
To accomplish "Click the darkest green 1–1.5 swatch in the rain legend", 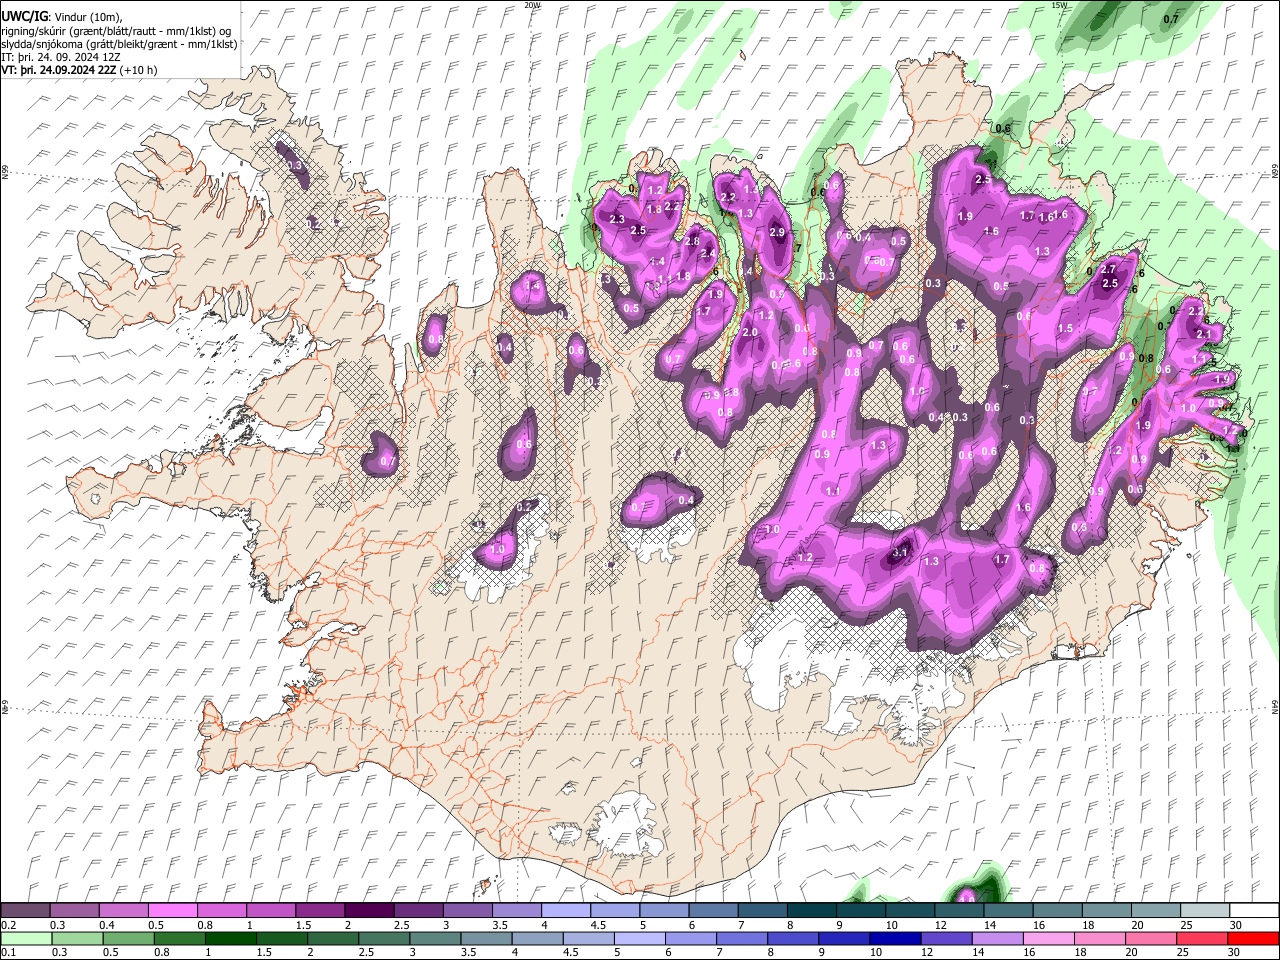I will point(229,938).
